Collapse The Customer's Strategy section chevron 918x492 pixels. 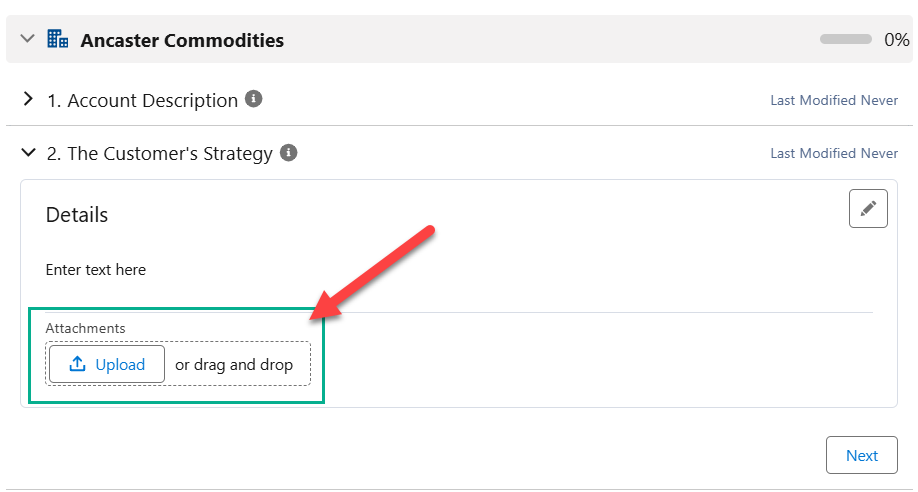click(x=28, y=153)
